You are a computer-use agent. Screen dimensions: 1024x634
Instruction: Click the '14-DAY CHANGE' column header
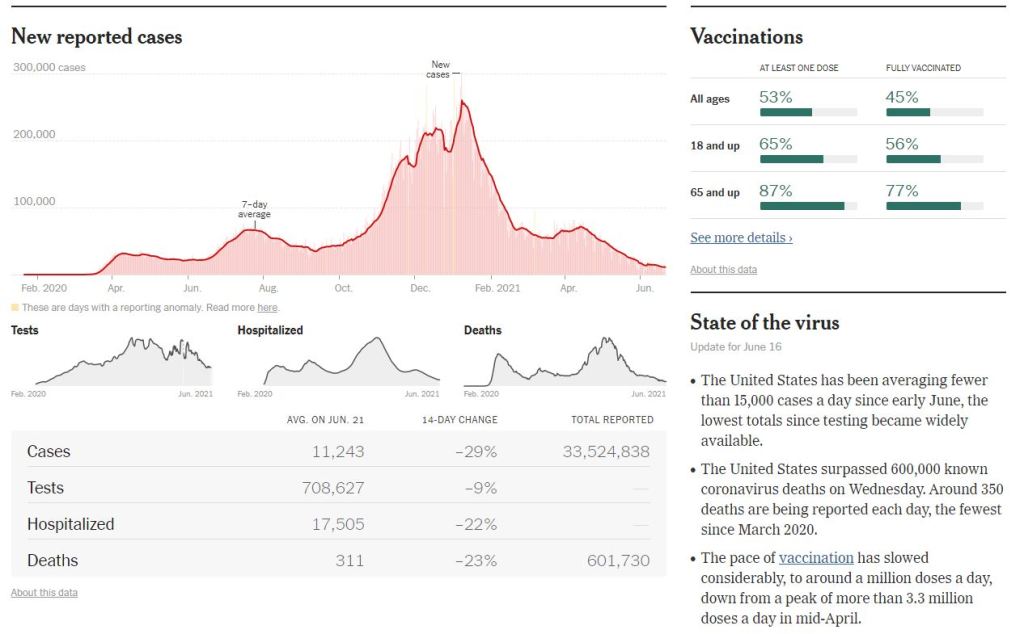[x=462, y=420]
